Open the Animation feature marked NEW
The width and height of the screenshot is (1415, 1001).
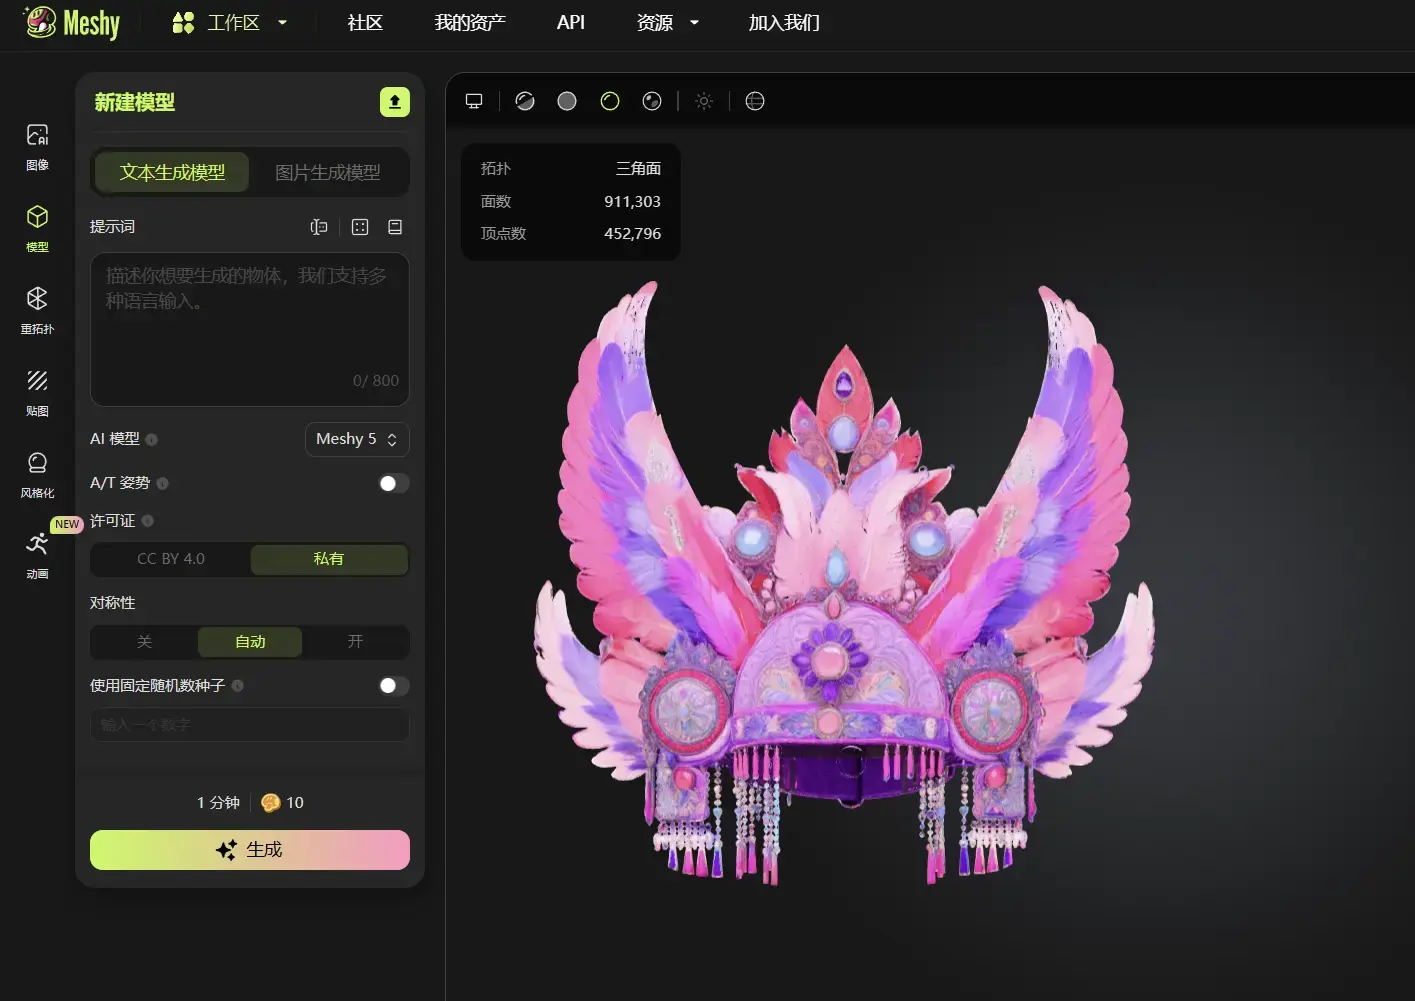(37, 554)
